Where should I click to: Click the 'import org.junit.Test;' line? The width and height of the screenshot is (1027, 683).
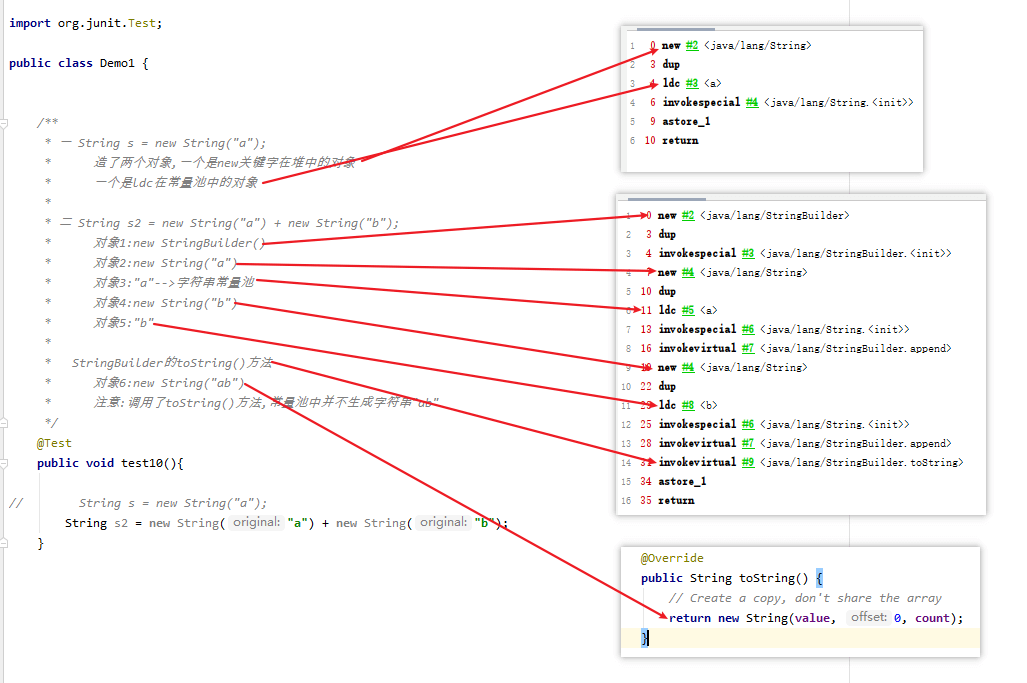click(86, 23)
